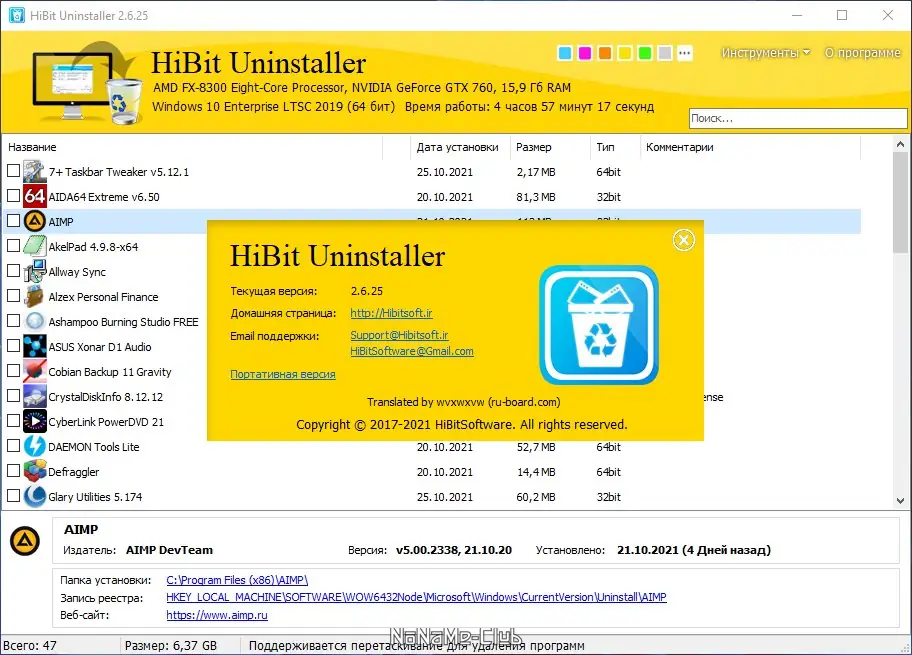This screenshot has width=912, height=655.
Task: Tick the AIMP row checkbox
Action: 13,221
